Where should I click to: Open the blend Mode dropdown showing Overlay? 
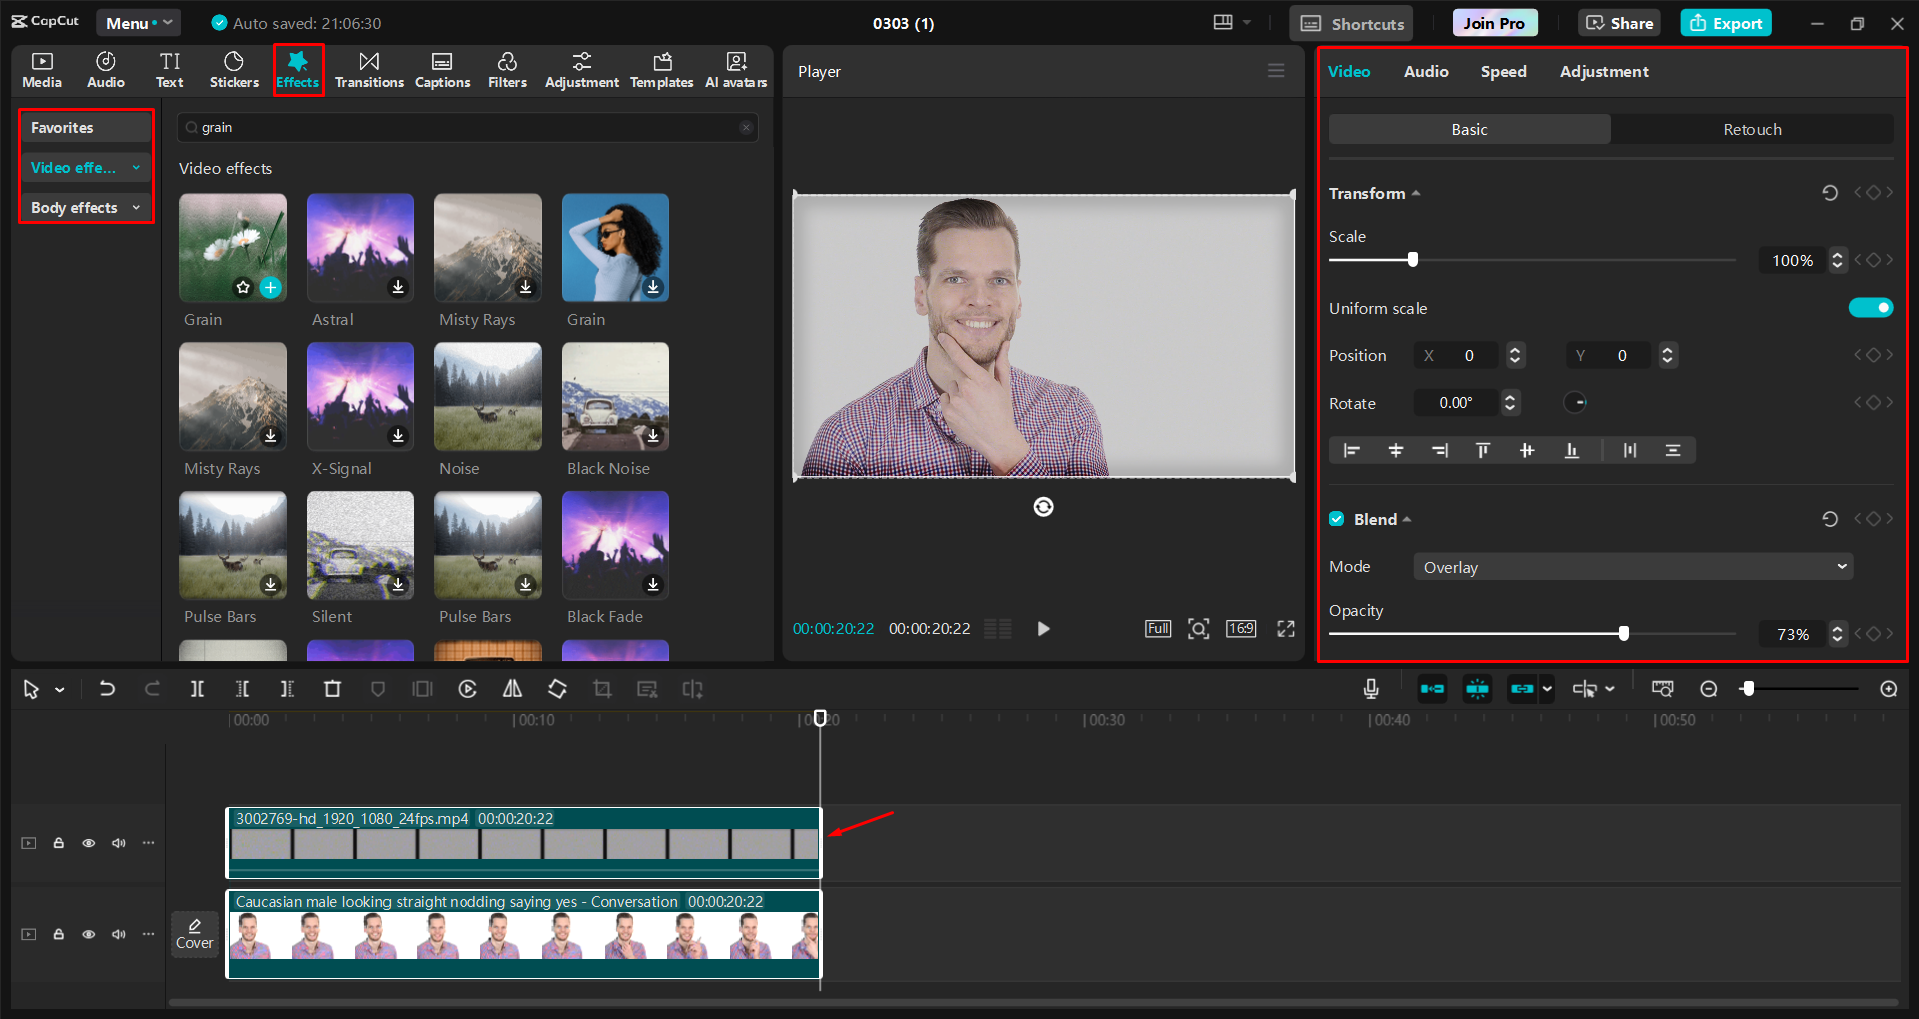(1632, 566)
